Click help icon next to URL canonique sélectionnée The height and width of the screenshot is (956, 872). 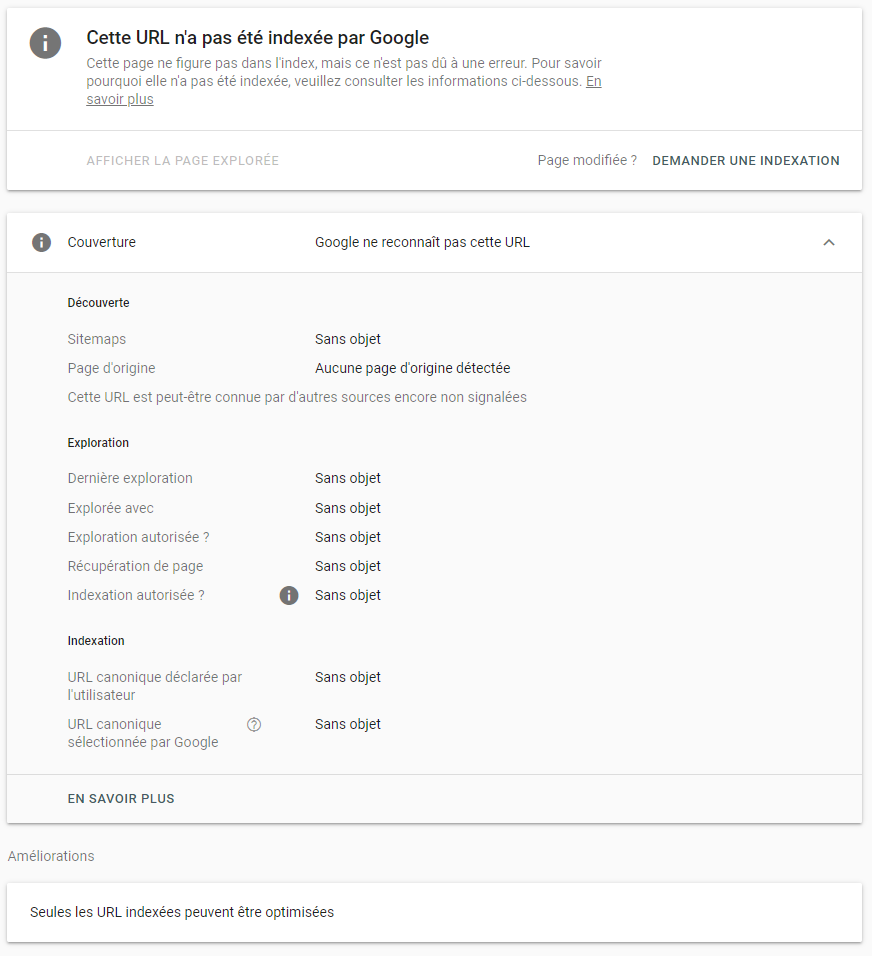(254, 725)
